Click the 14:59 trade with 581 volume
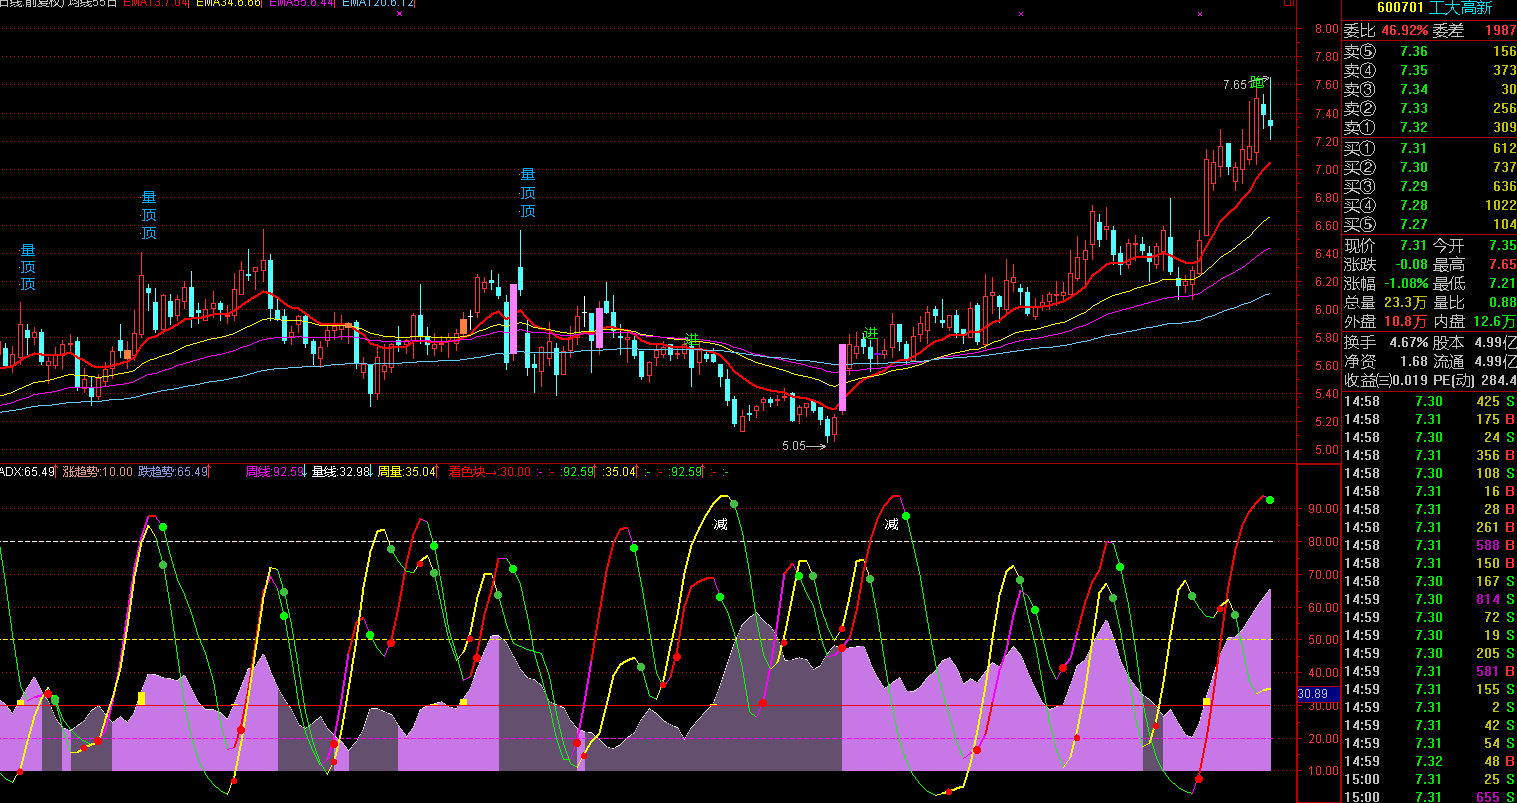 (1429, 672)
